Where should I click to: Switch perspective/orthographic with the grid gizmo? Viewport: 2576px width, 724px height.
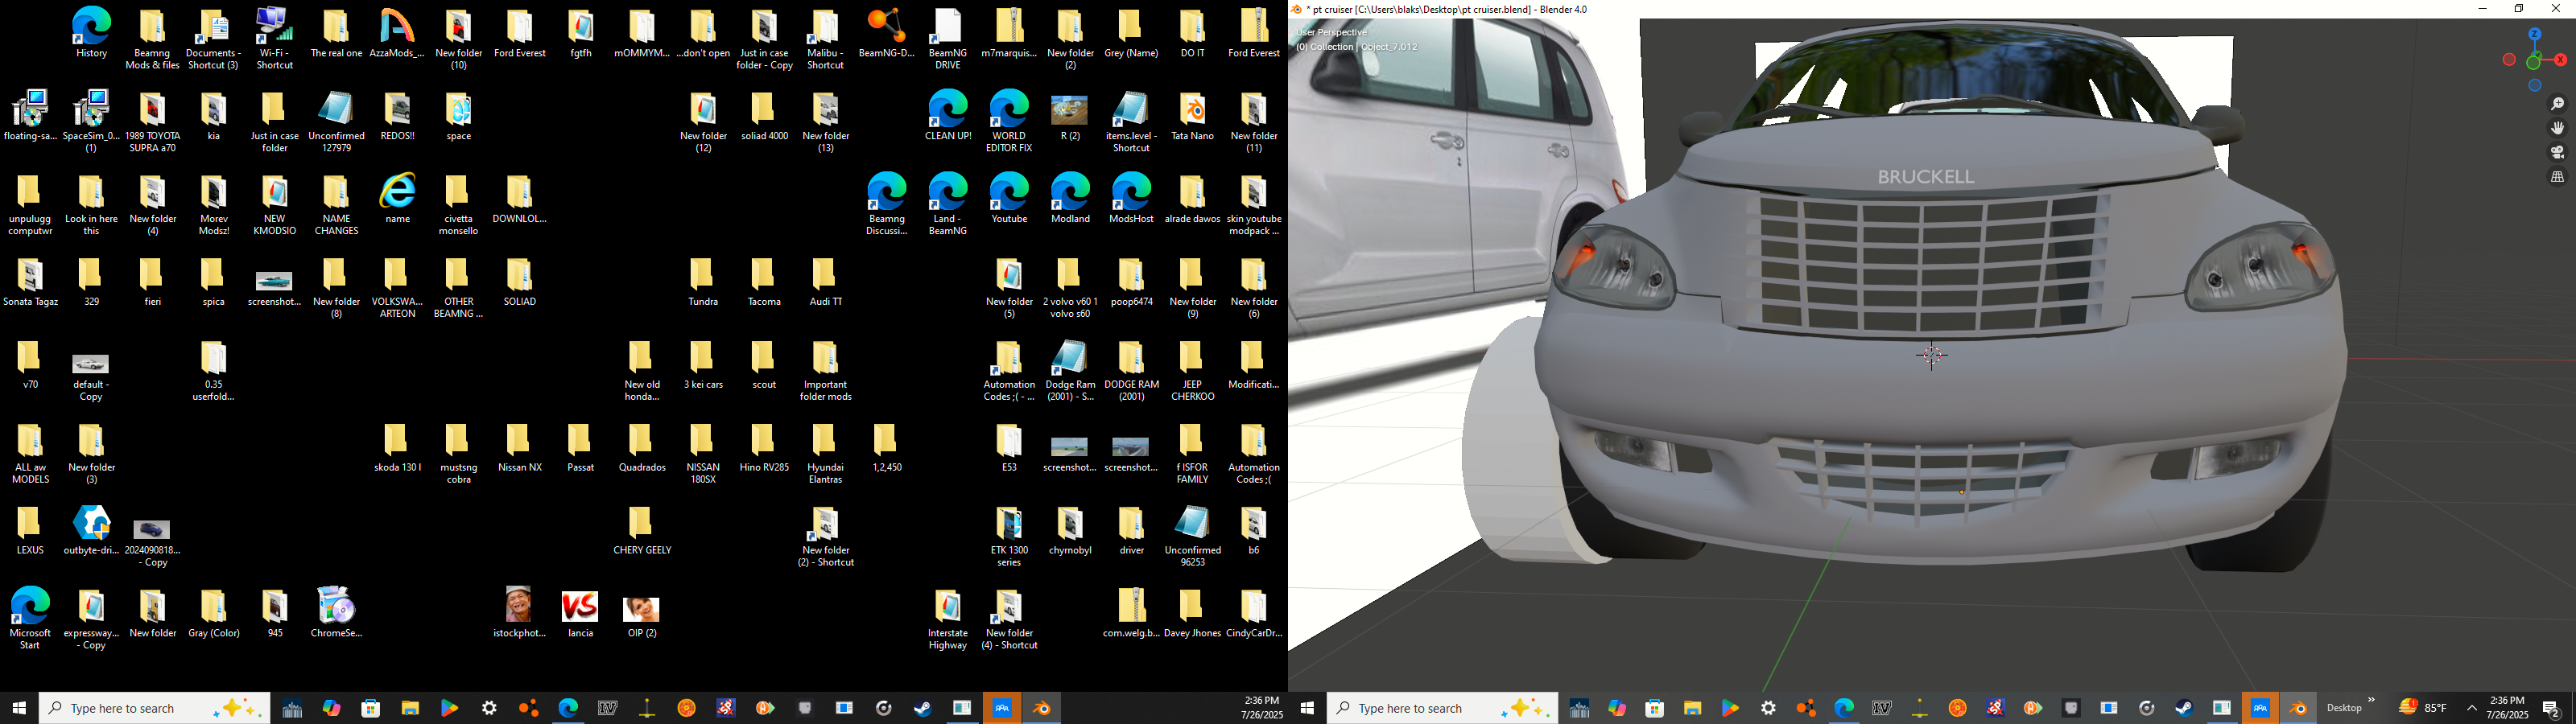2557,178
